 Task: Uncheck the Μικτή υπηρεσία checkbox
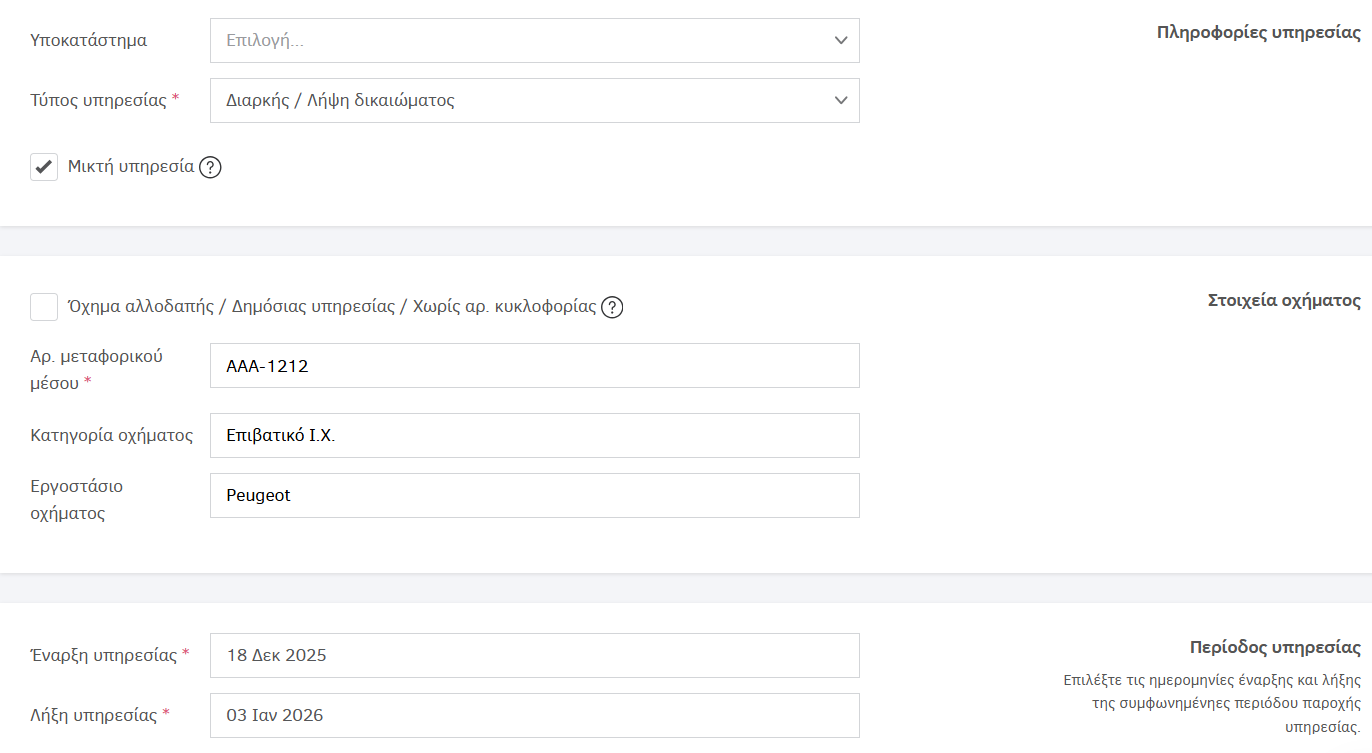pos(44,167)
